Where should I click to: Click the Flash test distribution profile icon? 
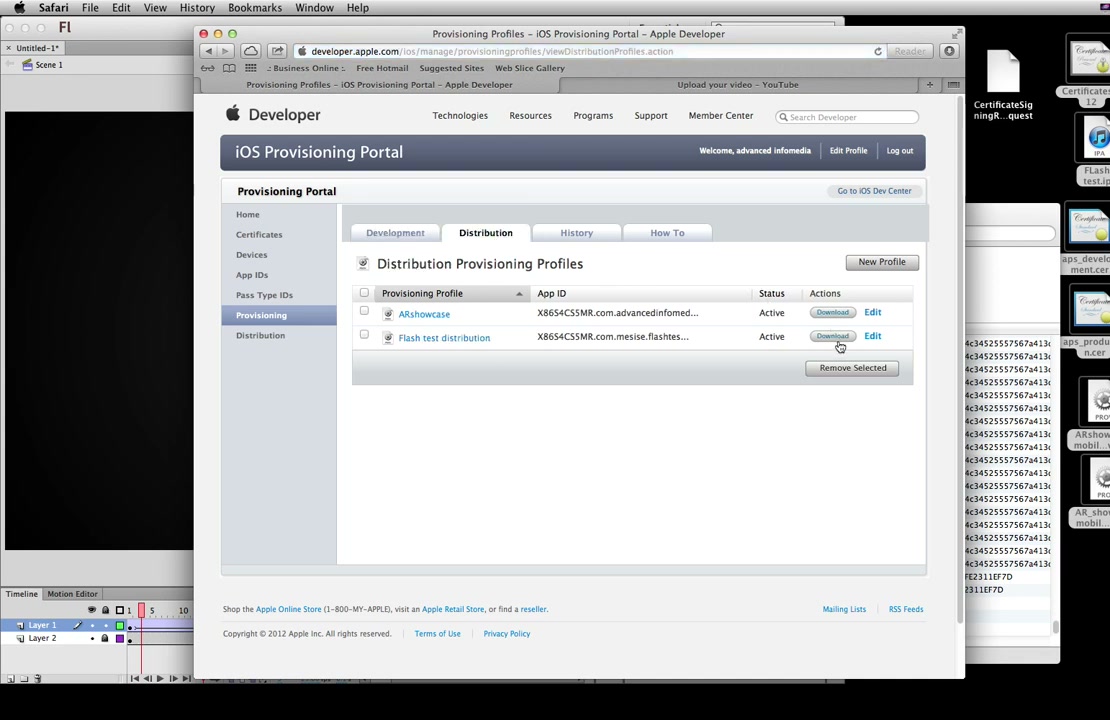(388, 338)
